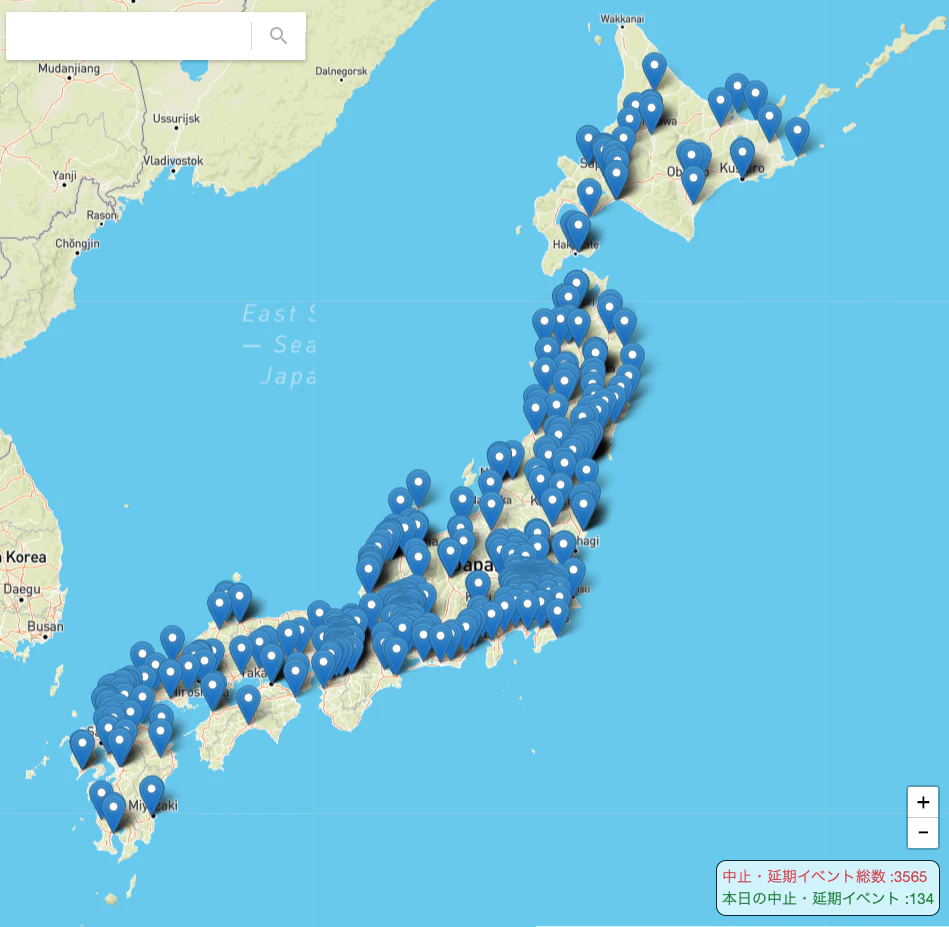Click the Chongjin city label
This screenshot has width=949, height=927.
pos(77,244)
